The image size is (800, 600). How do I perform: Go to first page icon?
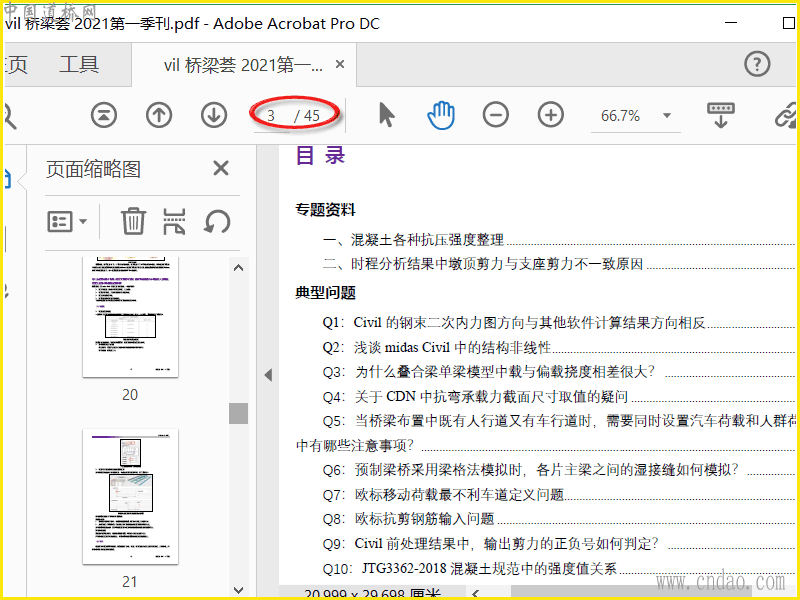coord(104,115)
